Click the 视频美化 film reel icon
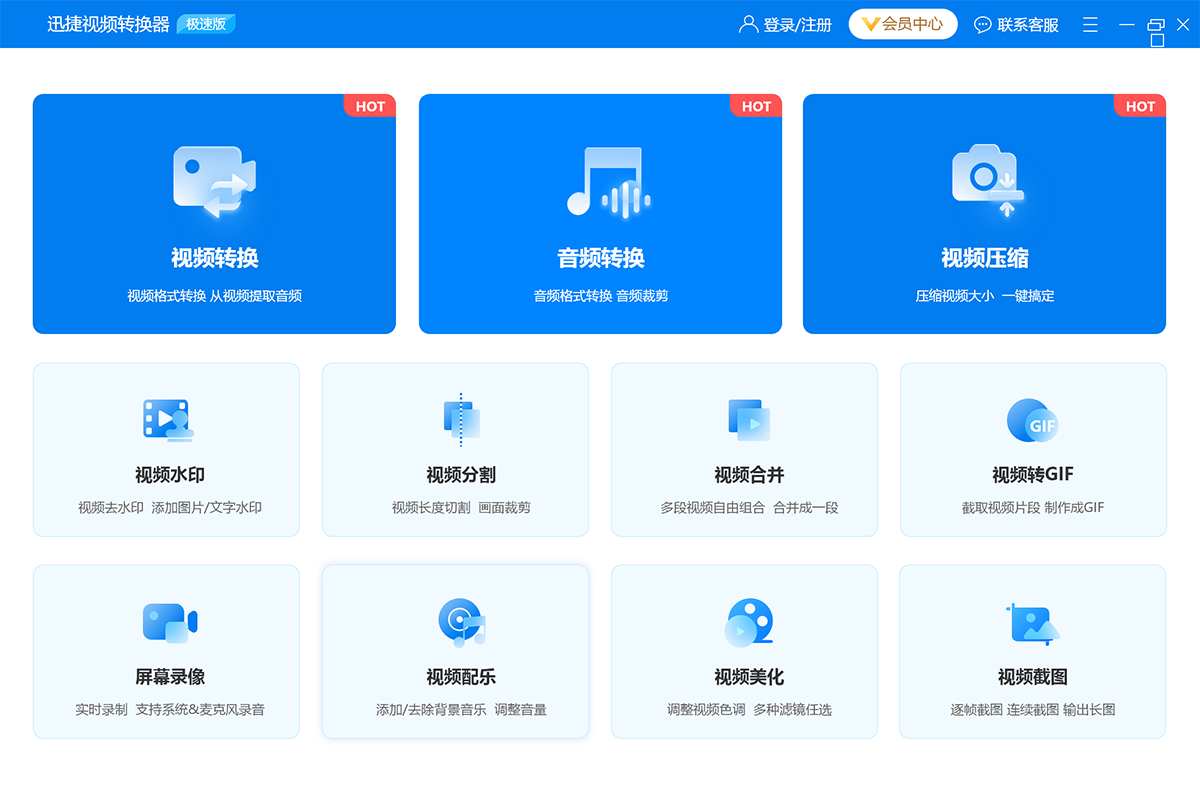Screen dimensions: 1200x786 click(749, 622)
